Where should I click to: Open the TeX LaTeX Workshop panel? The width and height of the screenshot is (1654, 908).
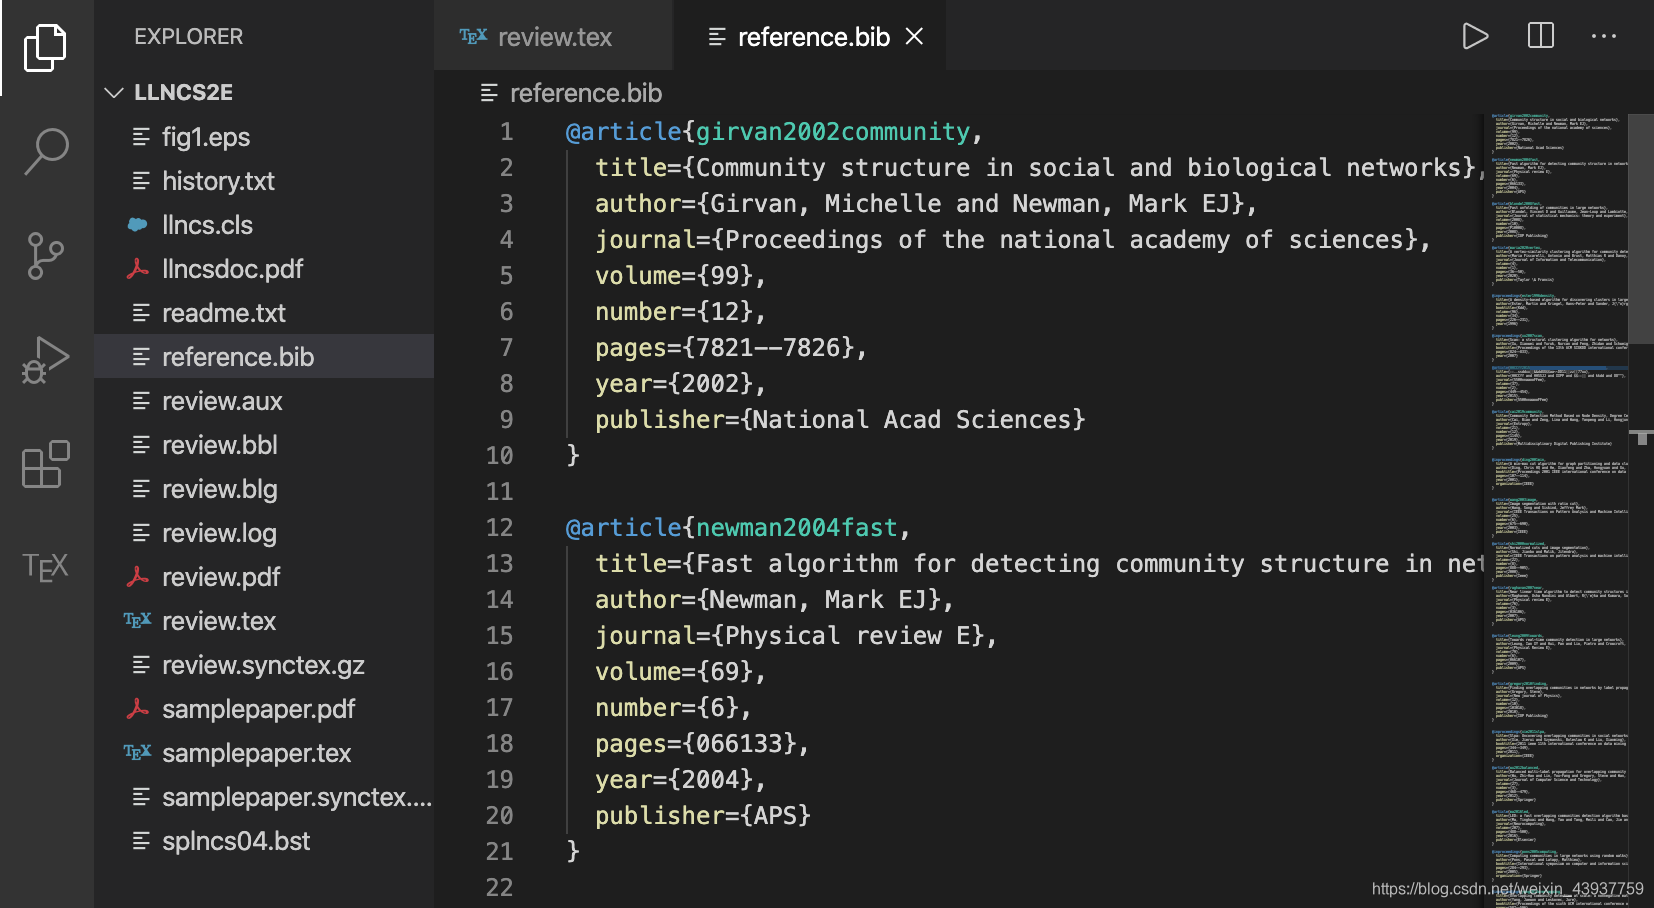45,567
